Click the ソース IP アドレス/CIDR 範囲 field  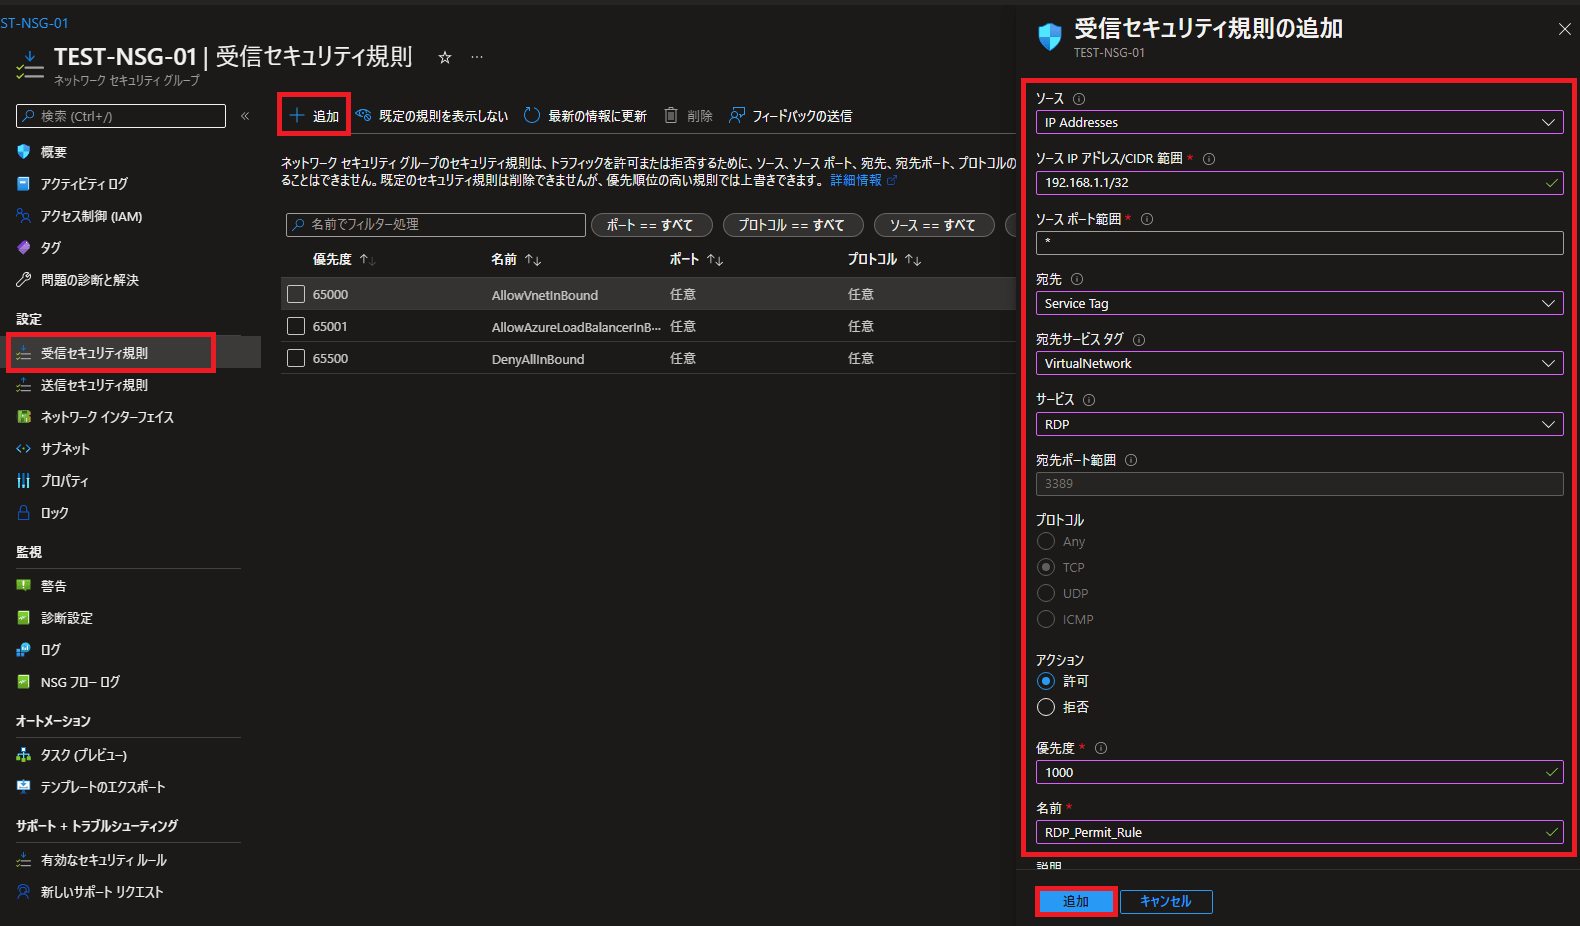point(1299,183)
